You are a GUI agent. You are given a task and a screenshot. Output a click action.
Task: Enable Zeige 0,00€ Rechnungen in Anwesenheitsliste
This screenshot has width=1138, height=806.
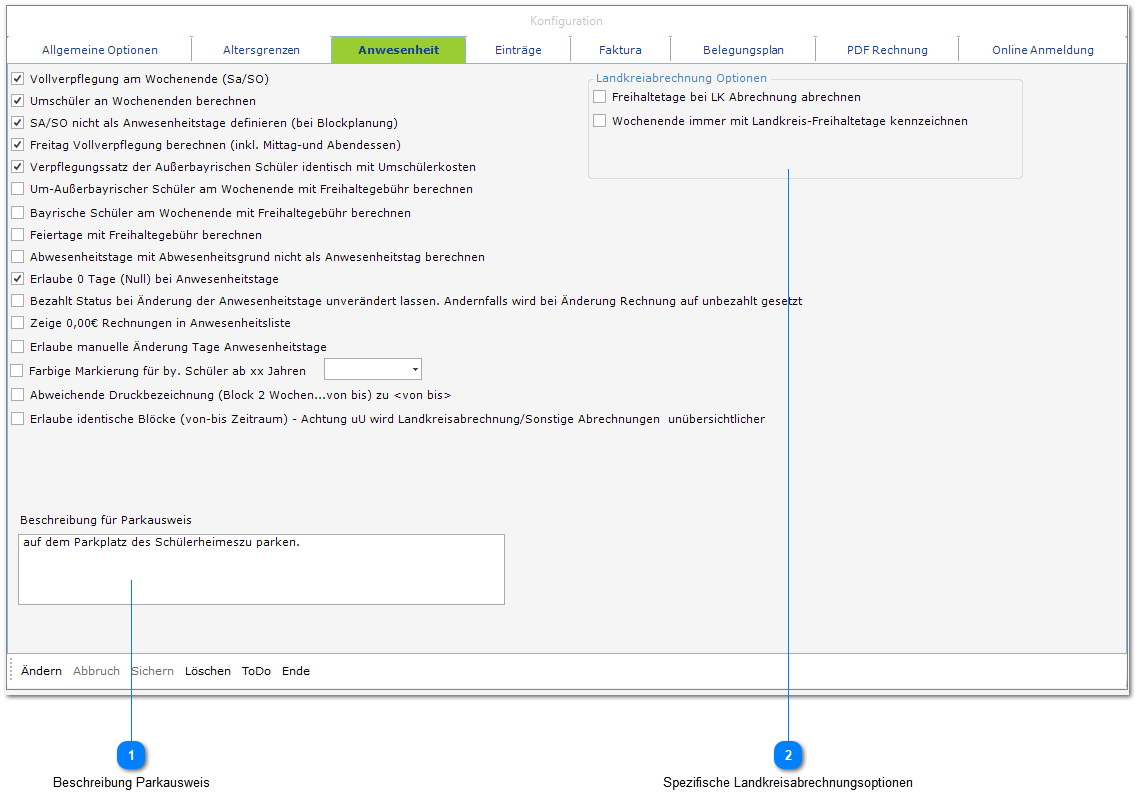pos(17,323)
